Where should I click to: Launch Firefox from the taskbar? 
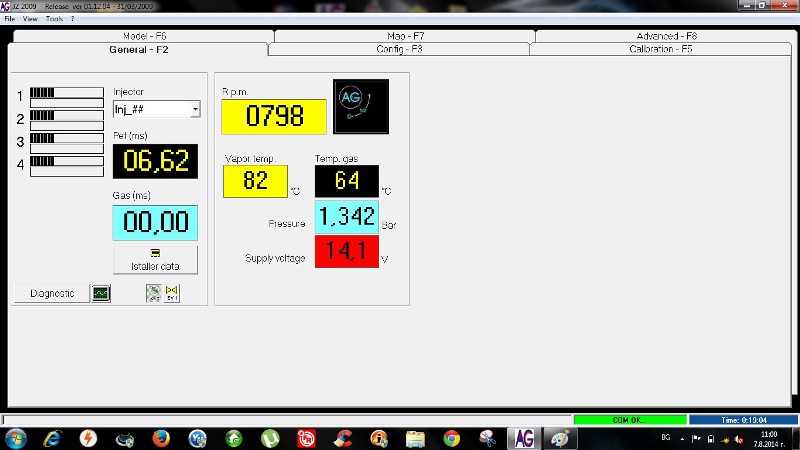tap(161, 438)
